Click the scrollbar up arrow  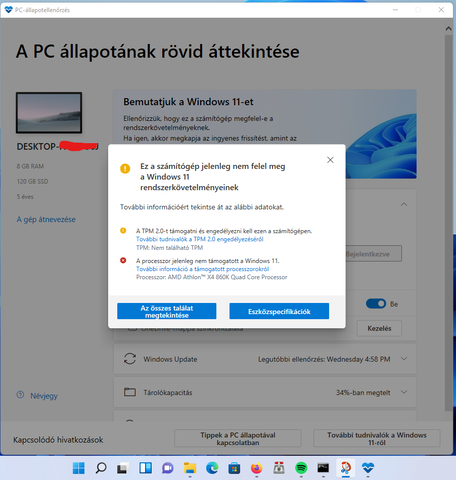pyautogui.click(x=448, y=29)
